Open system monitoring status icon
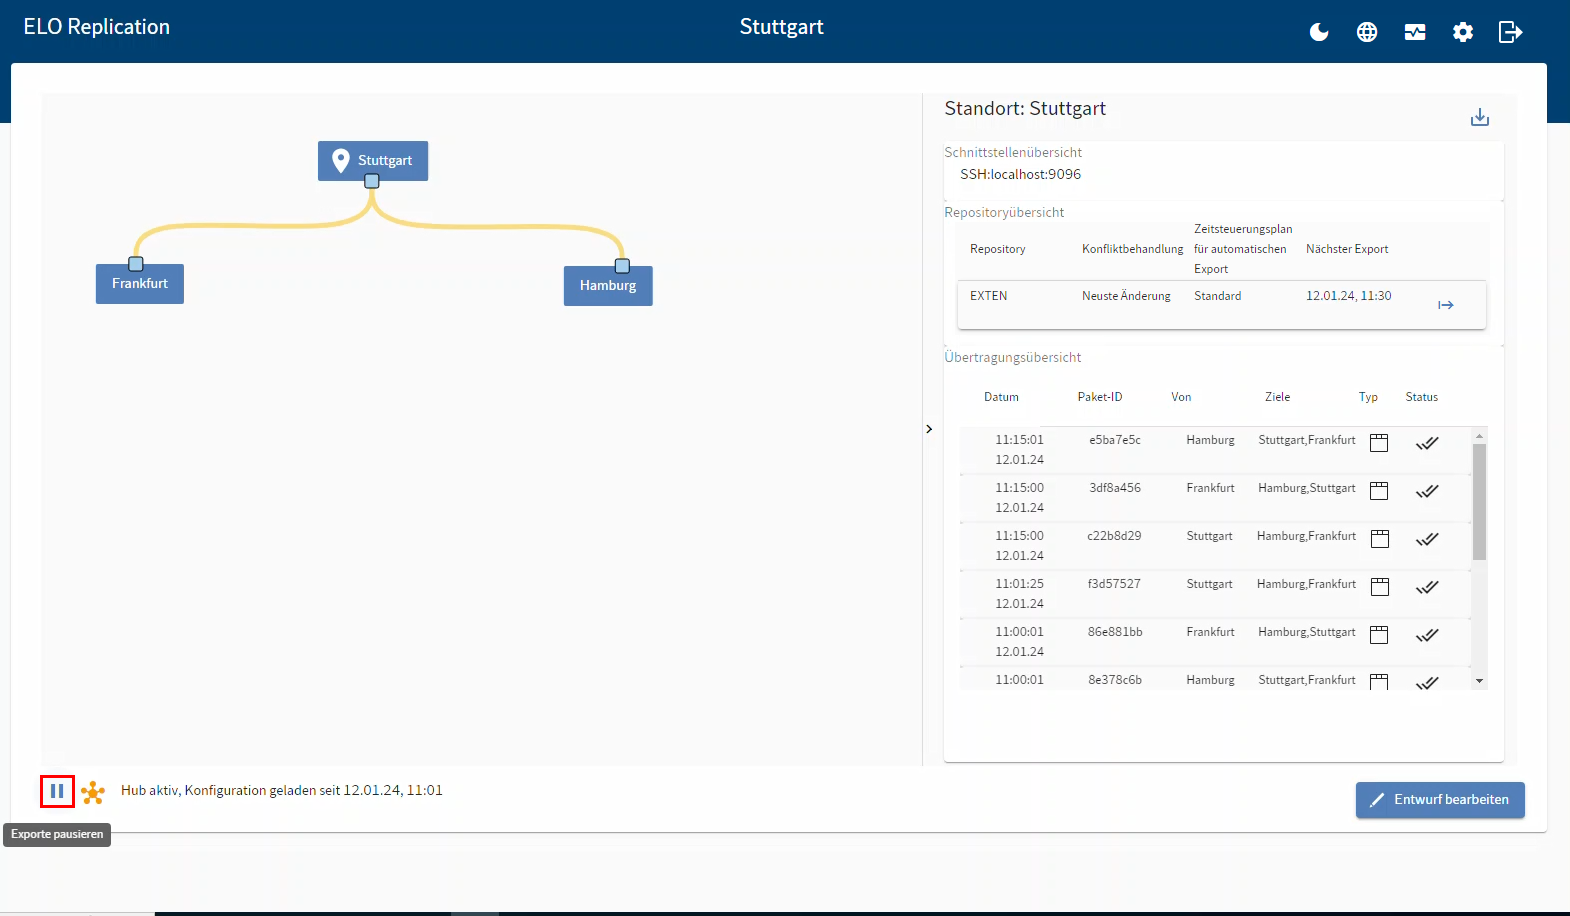The height and width of the screenshot is (916, 1570). point(1415,32)
